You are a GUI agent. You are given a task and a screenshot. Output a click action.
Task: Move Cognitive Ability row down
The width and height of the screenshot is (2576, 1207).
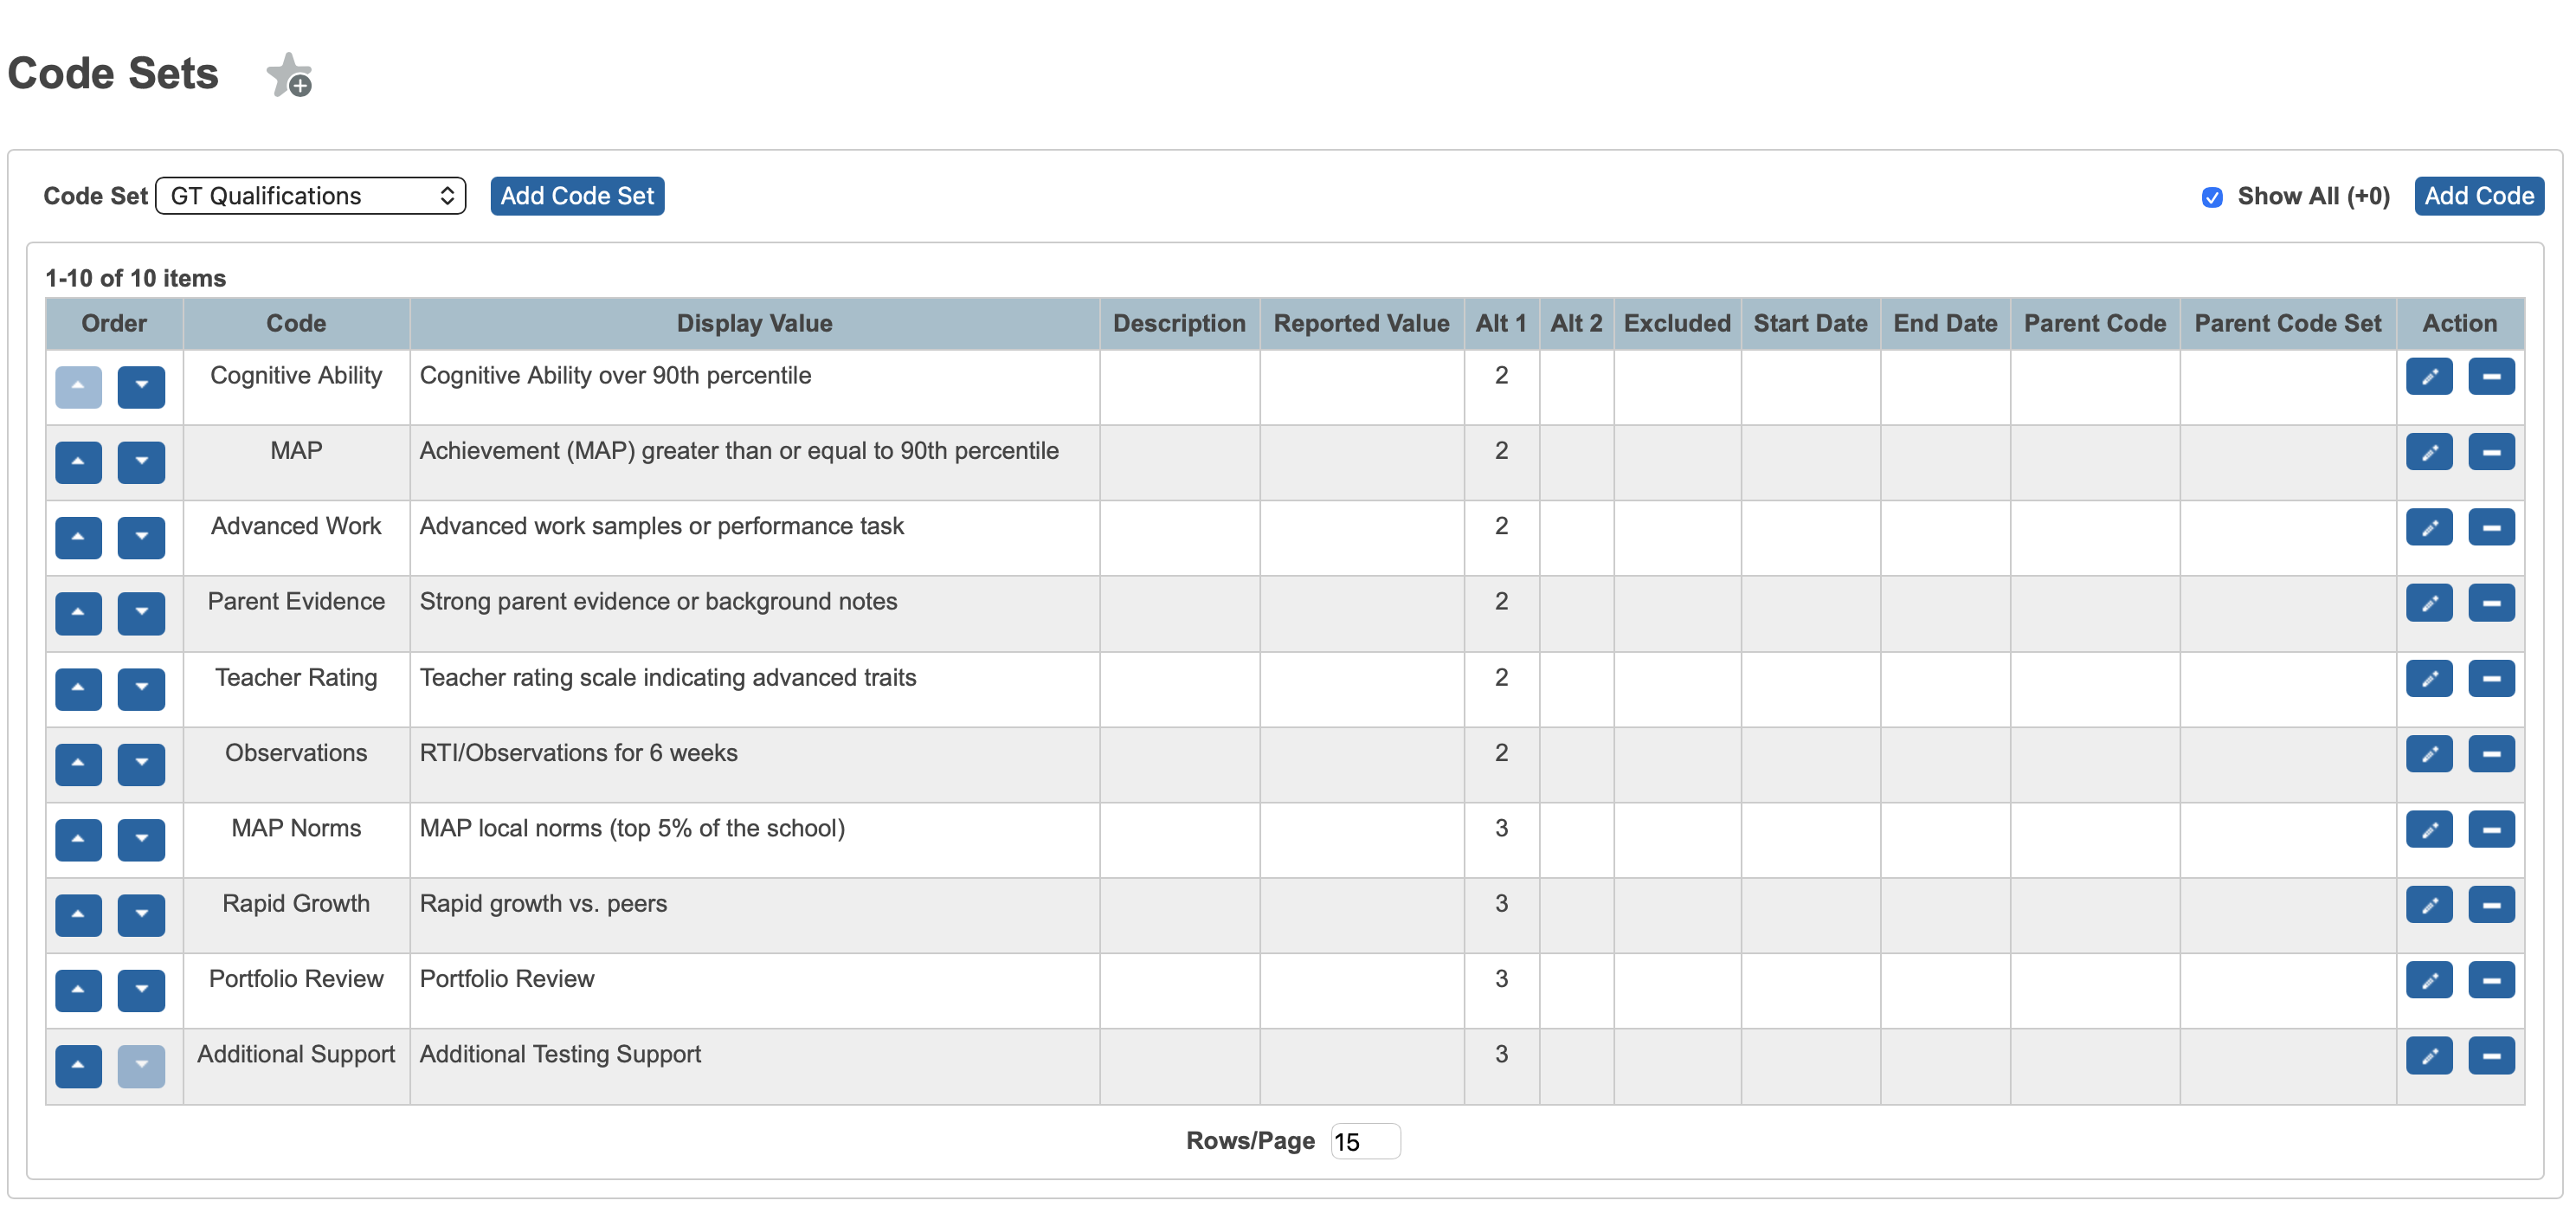tap(141, 386)
